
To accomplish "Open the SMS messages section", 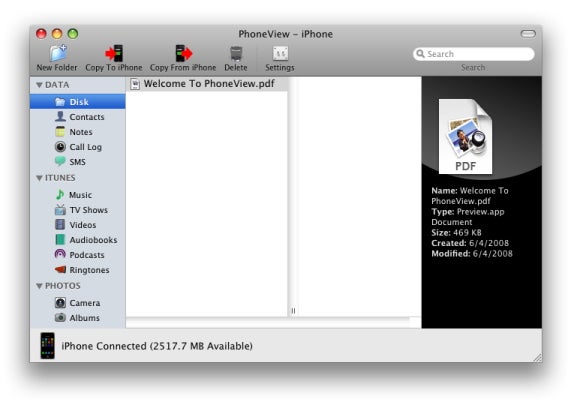I will tap(78, 162).
